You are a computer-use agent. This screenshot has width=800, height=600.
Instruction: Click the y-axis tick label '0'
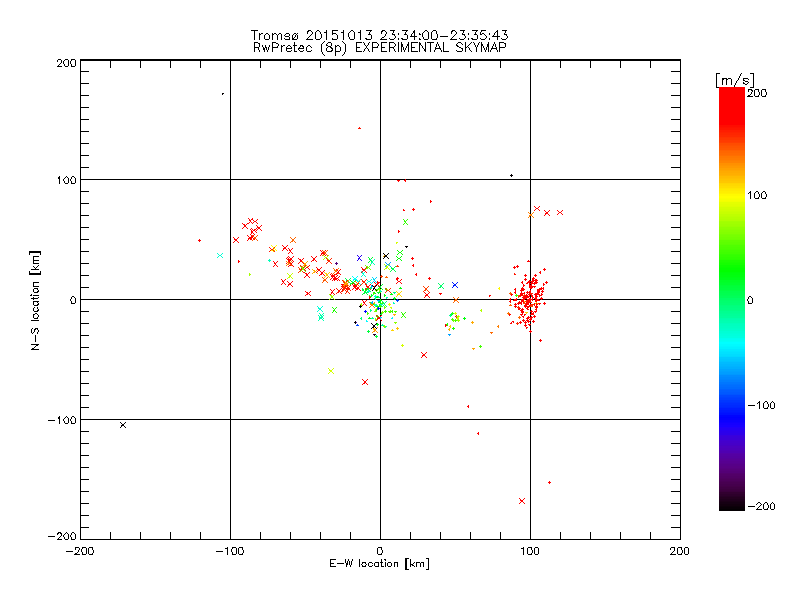73,300
